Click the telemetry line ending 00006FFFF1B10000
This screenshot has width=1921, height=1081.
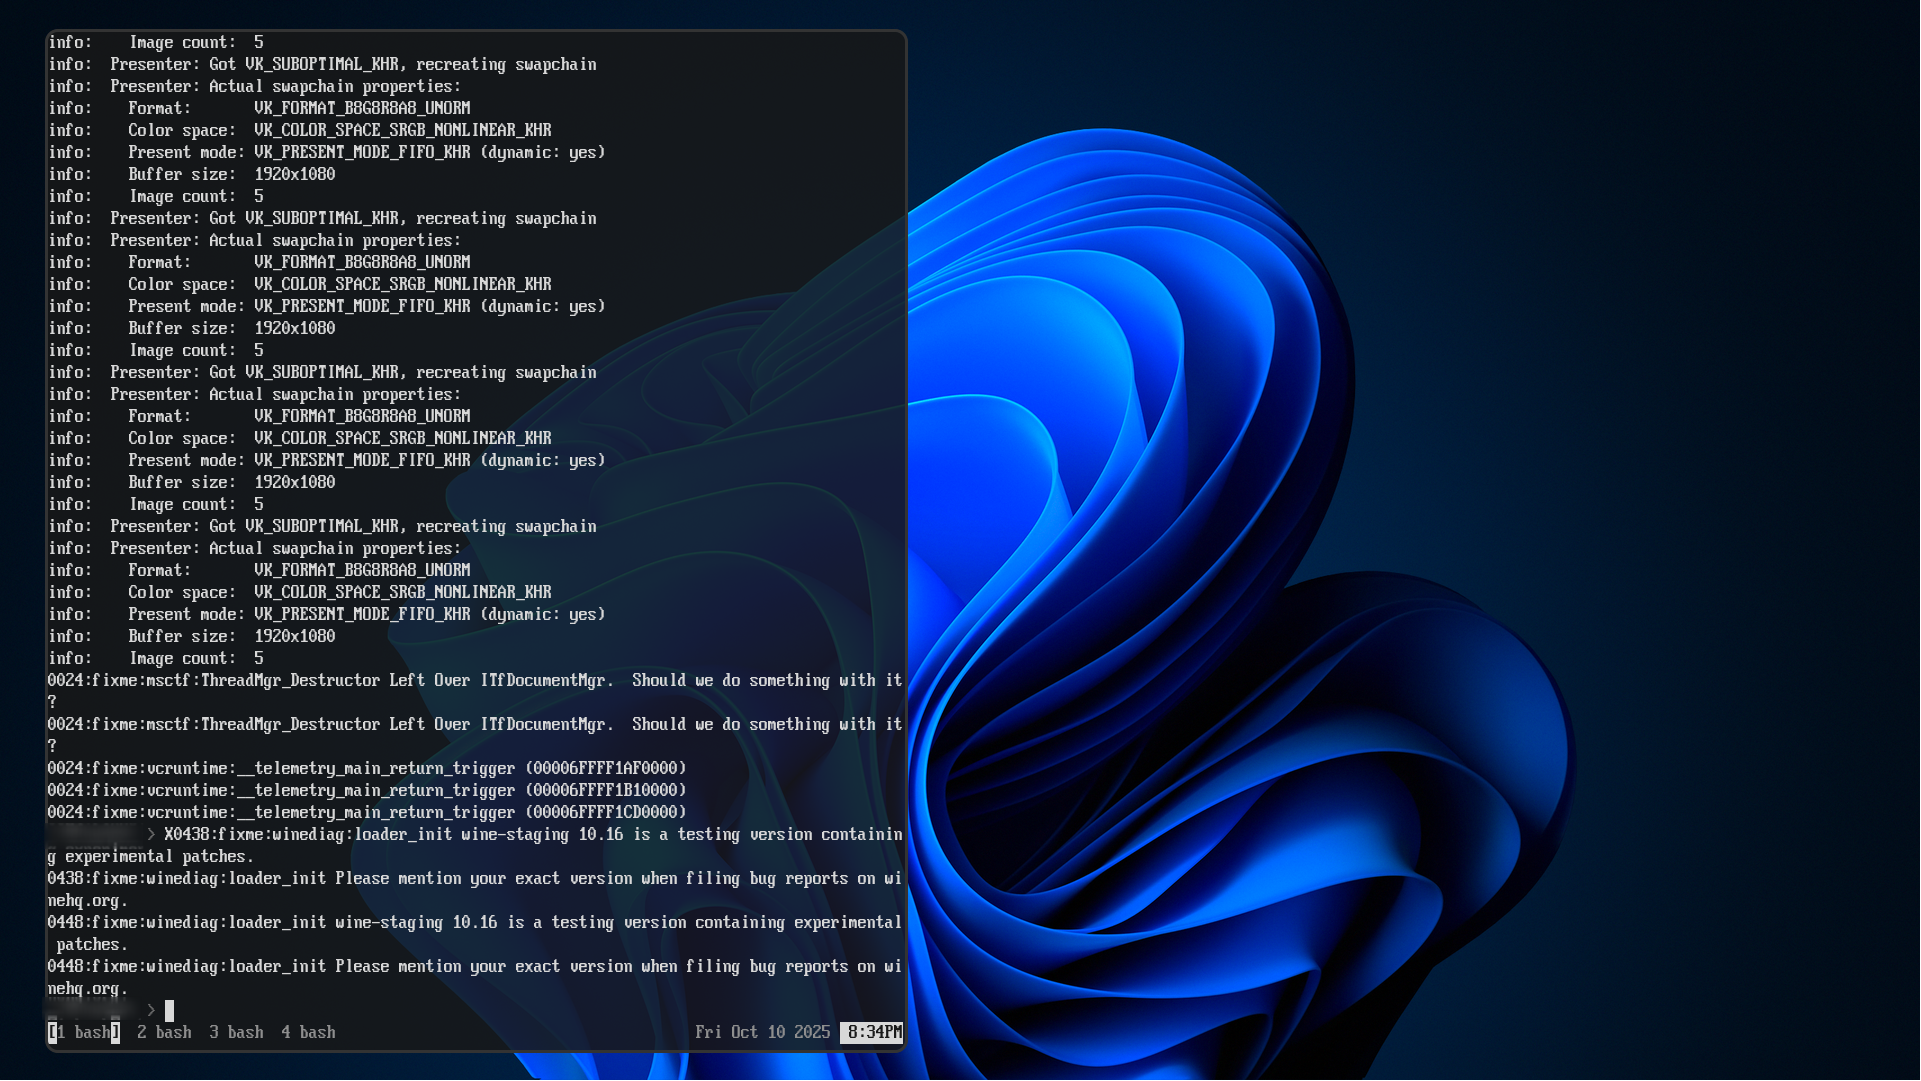367,790
